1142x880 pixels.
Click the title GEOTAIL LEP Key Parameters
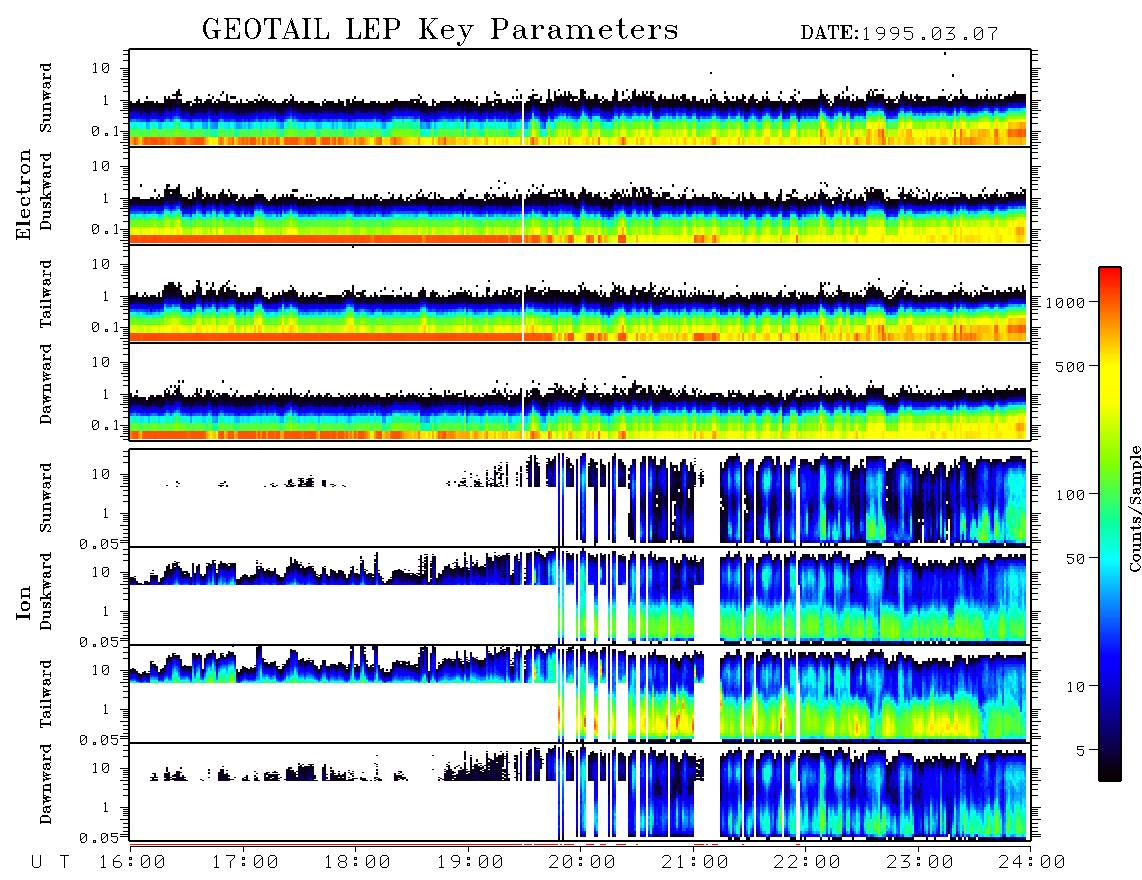[440, 31]
